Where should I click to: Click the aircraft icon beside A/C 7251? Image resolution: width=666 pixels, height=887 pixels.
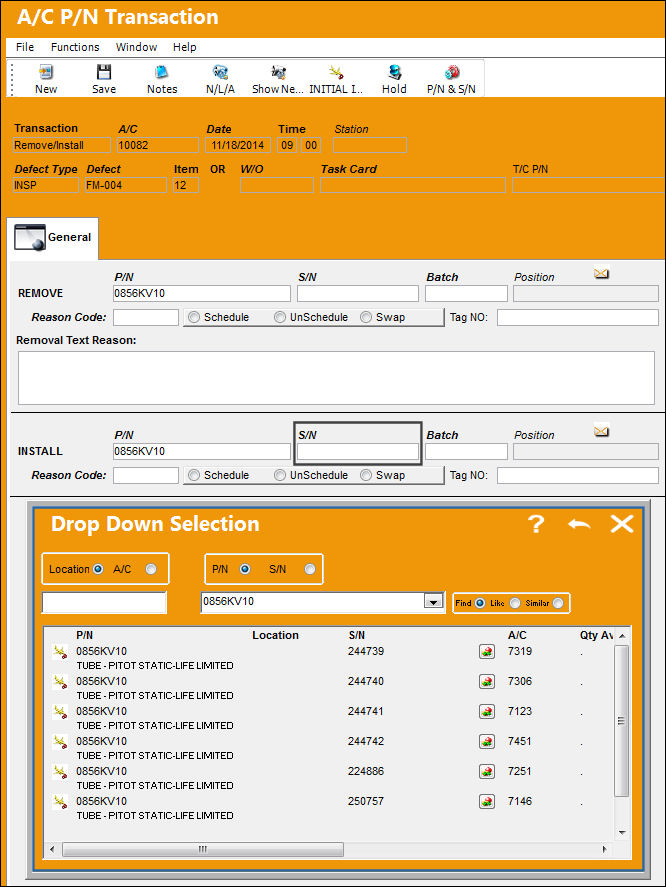pyautogui.click(x=487, y=772)
